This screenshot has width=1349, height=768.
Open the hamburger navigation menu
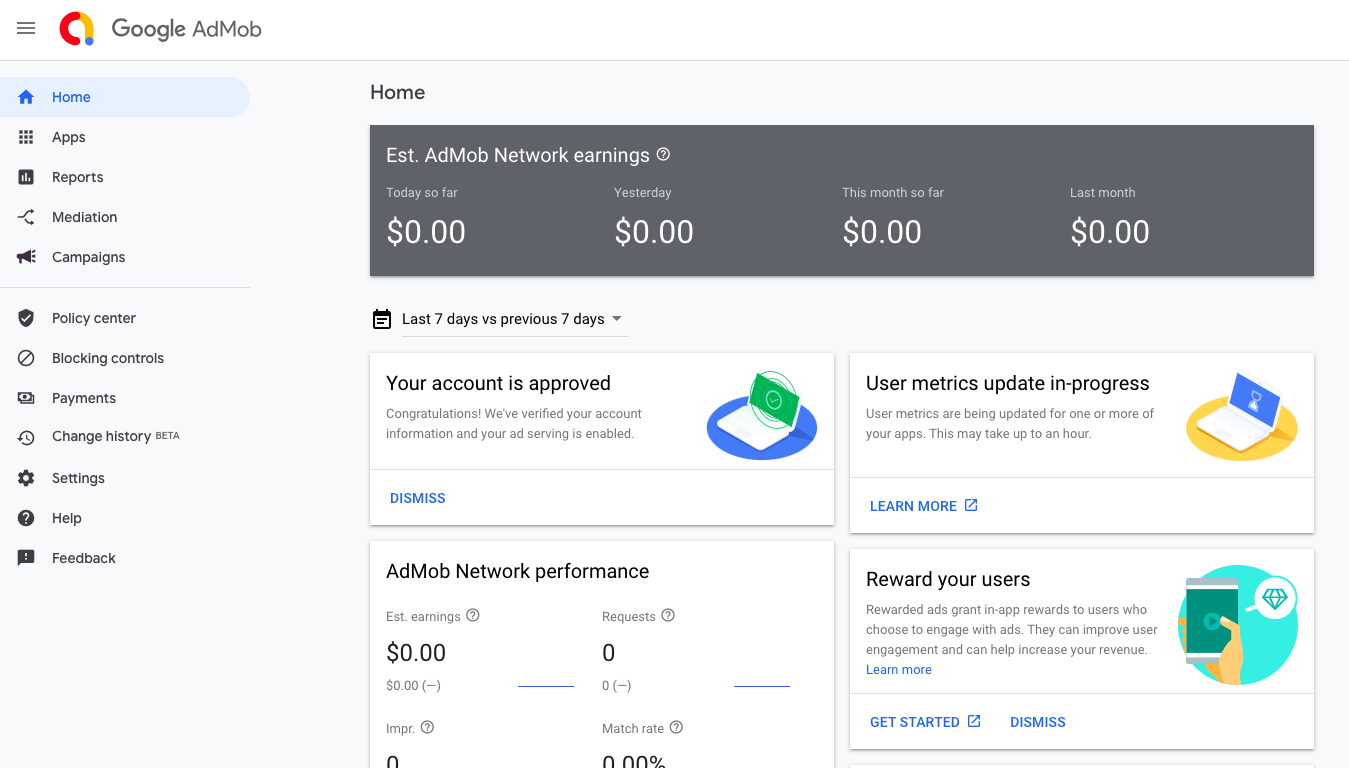pyautogui.click(x=26, y=29)
